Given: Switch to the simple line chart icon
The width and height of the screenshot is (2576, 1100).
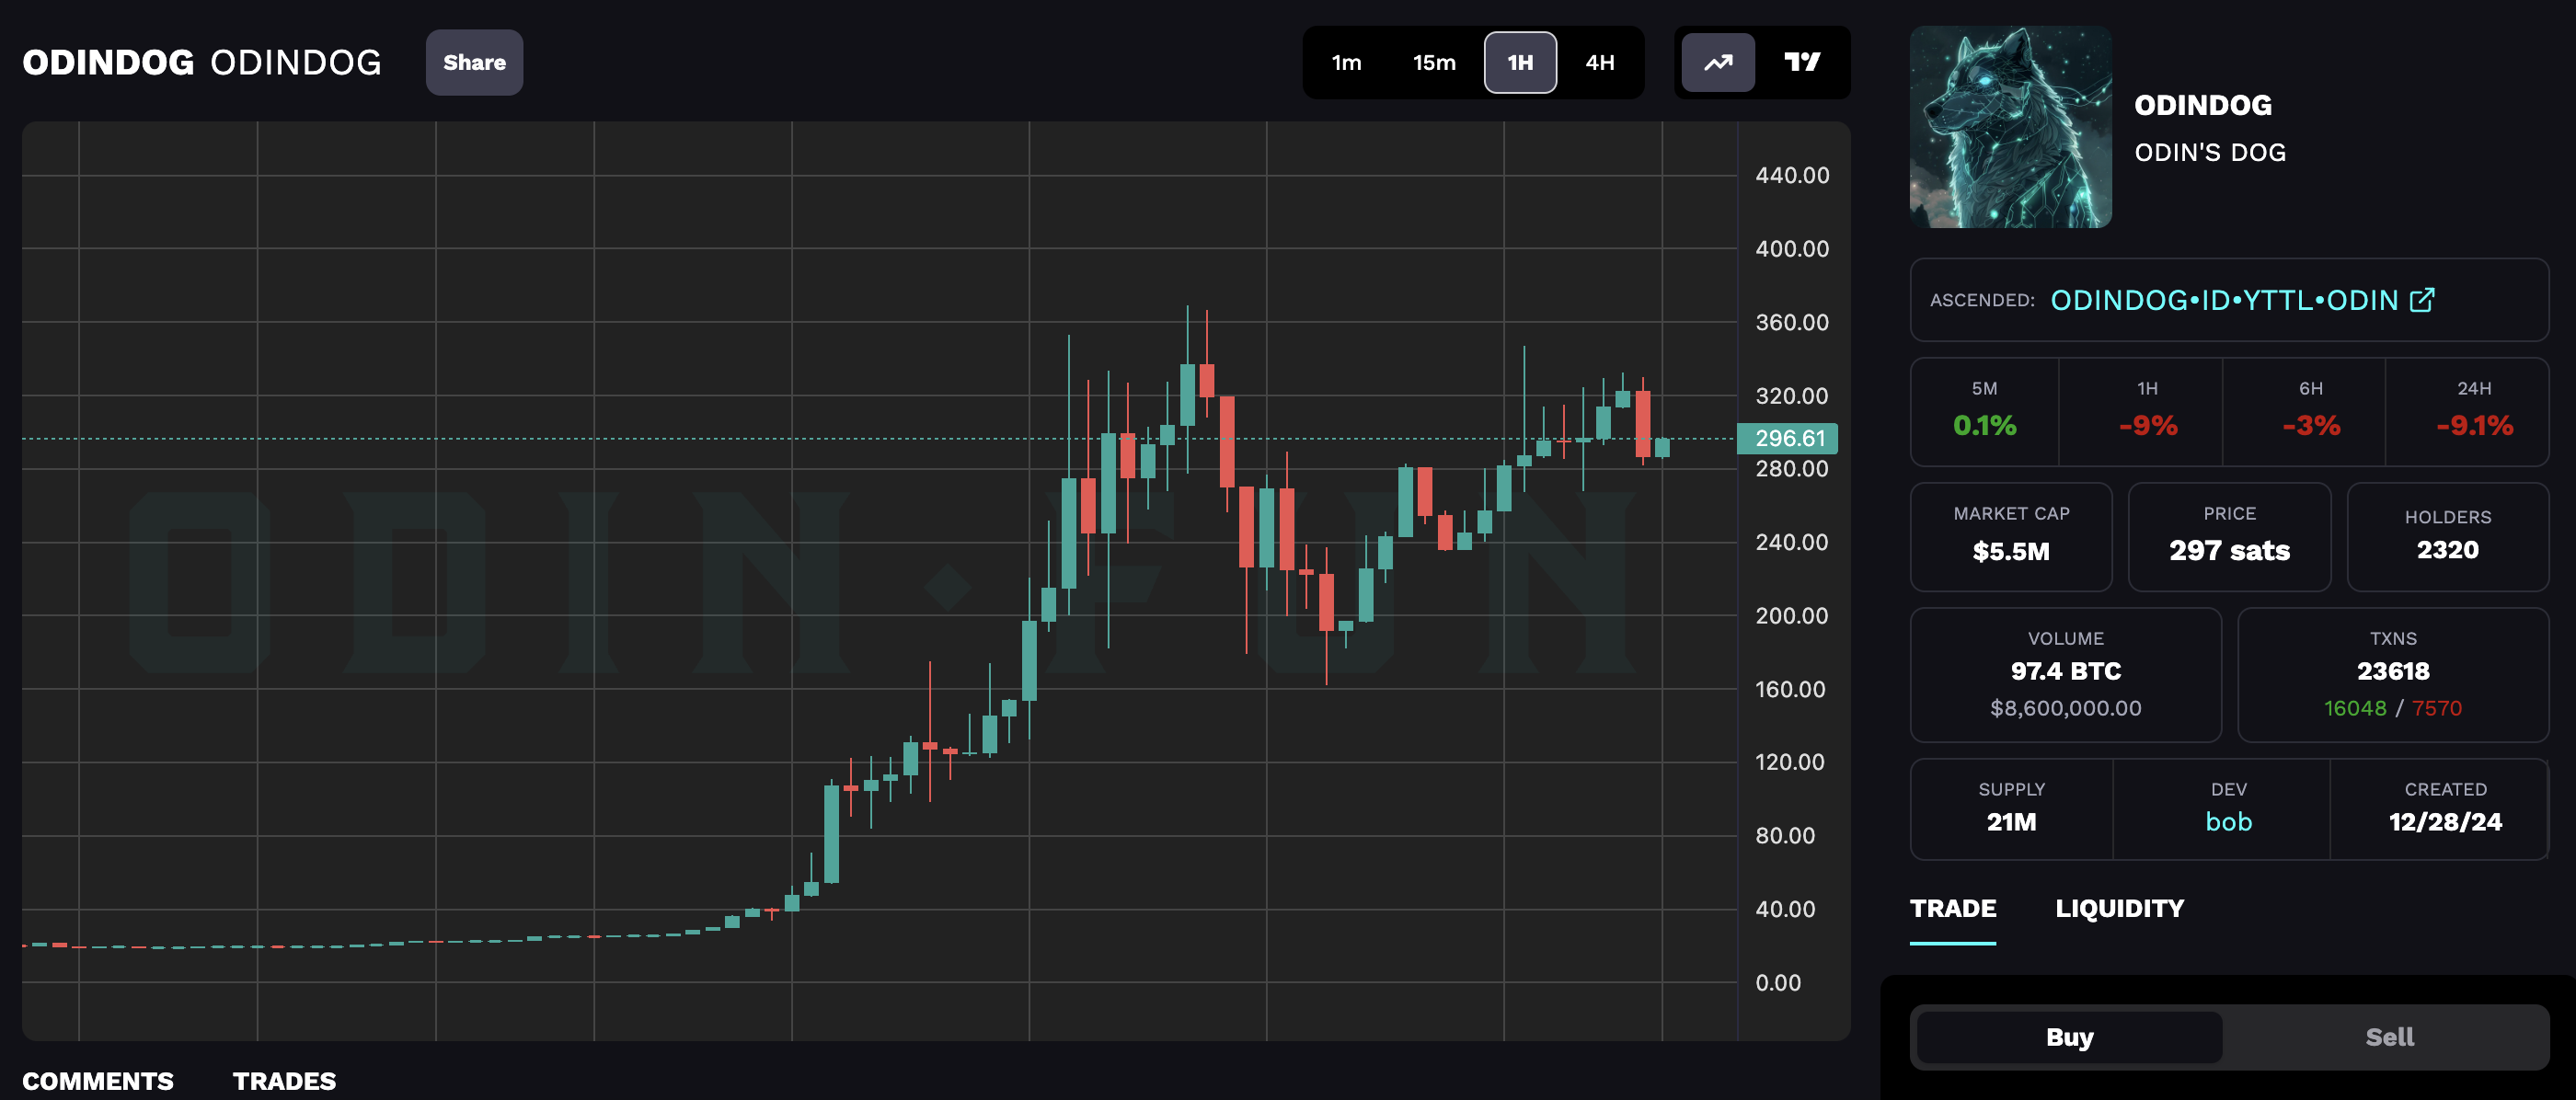Looking at the screenshot, I should [x=1717, y=62].
